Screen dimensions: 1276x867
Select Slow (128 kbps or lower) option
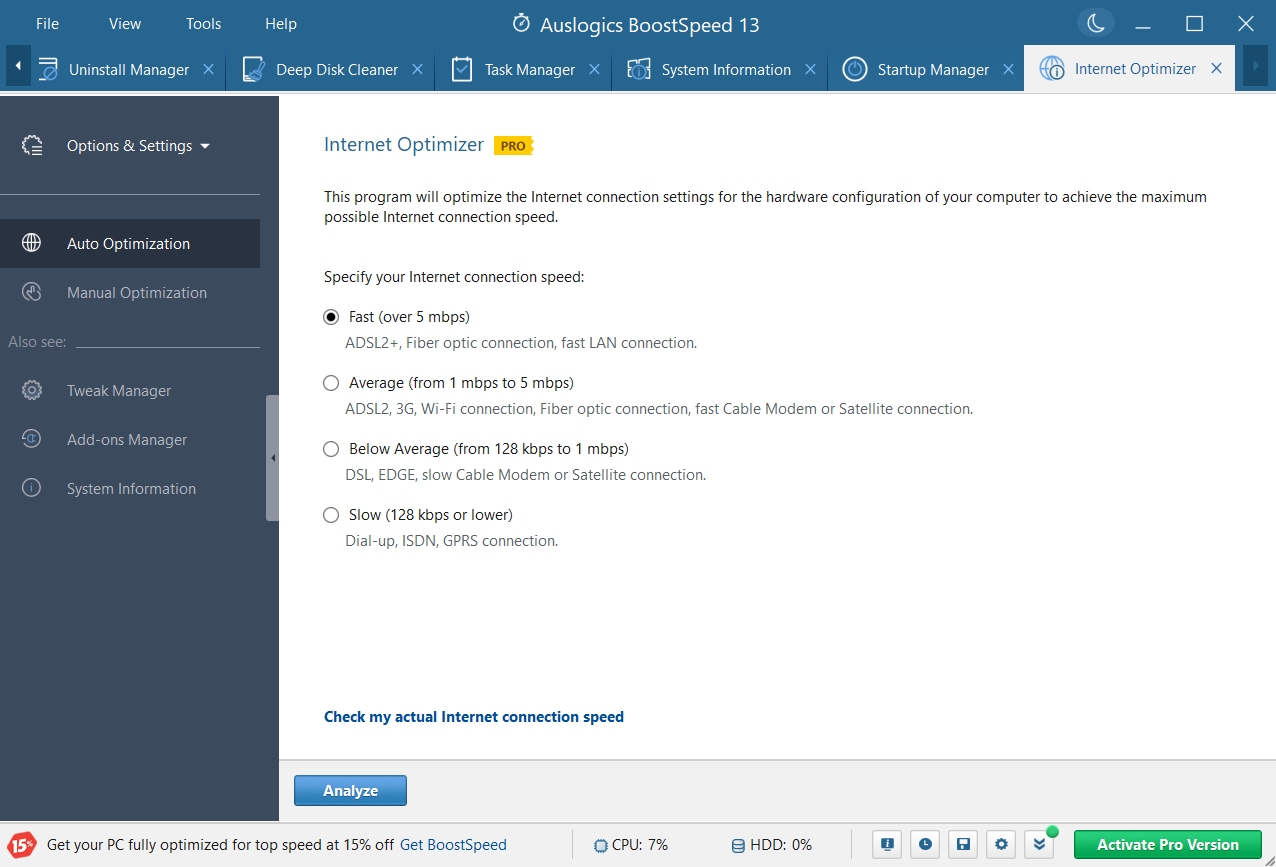tap(331, 515)
